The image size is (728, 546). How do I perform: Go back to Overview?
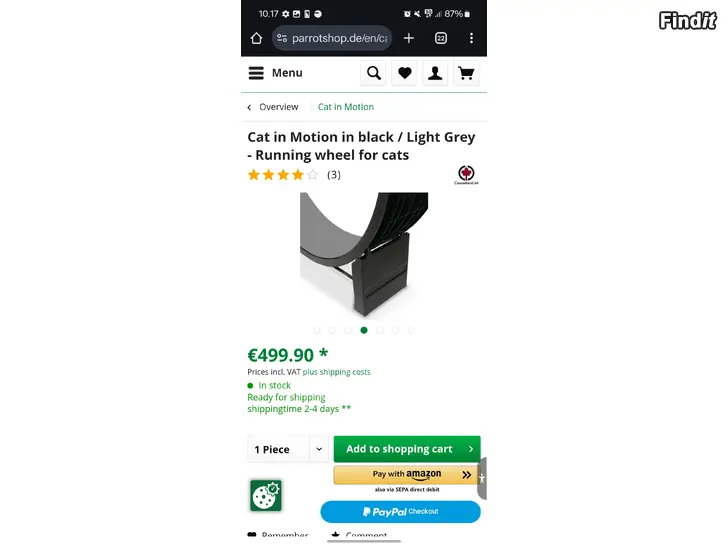[x=273, y=107]
